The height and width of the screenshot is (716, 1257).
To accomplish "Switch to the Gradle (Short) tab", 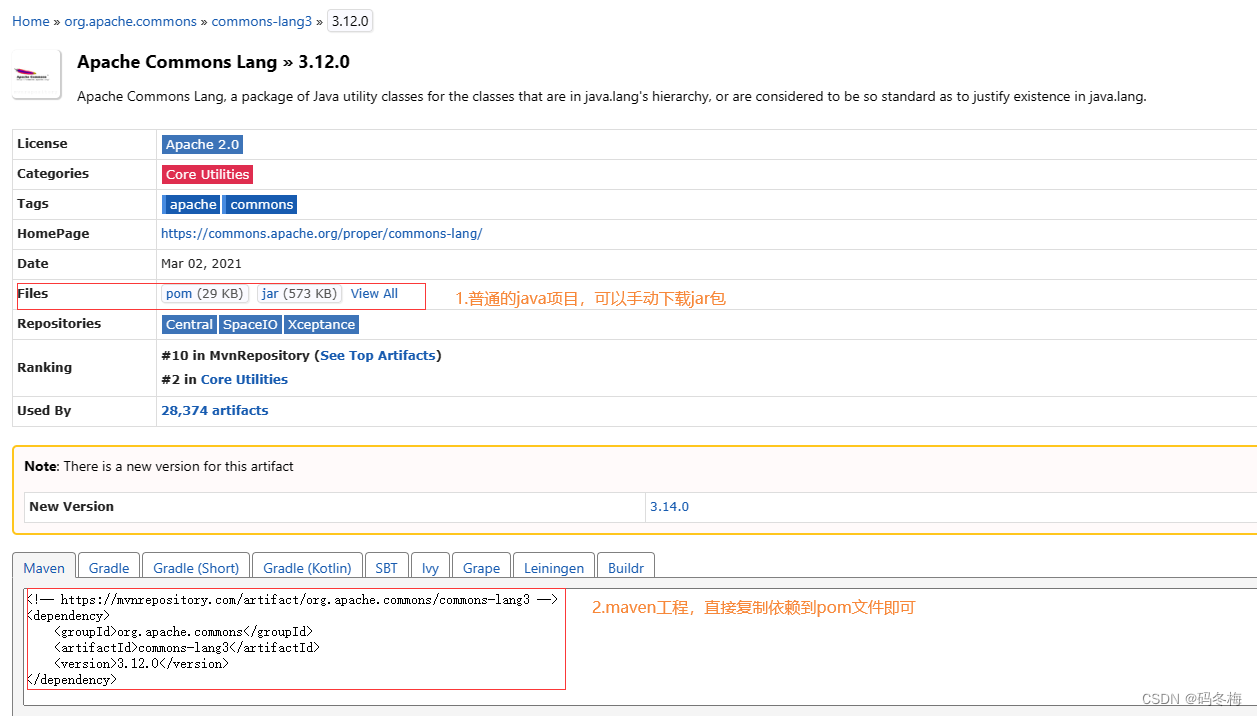I will (196, 567).
